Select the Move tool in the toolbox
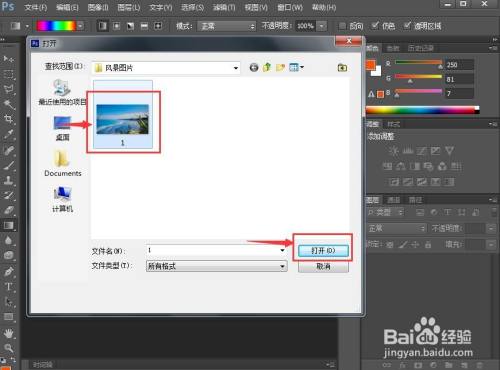The height and width of the screenshot is (370, 500). 8,59
